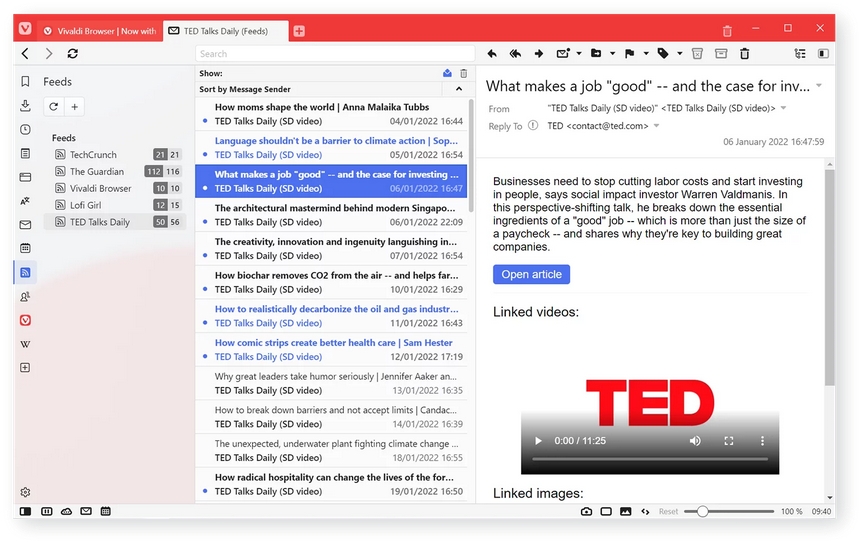Image resolution: width=860 pixels, height=542 pixels.
Task: Toggle the side panel from the status bar
Action: [25, 511]
